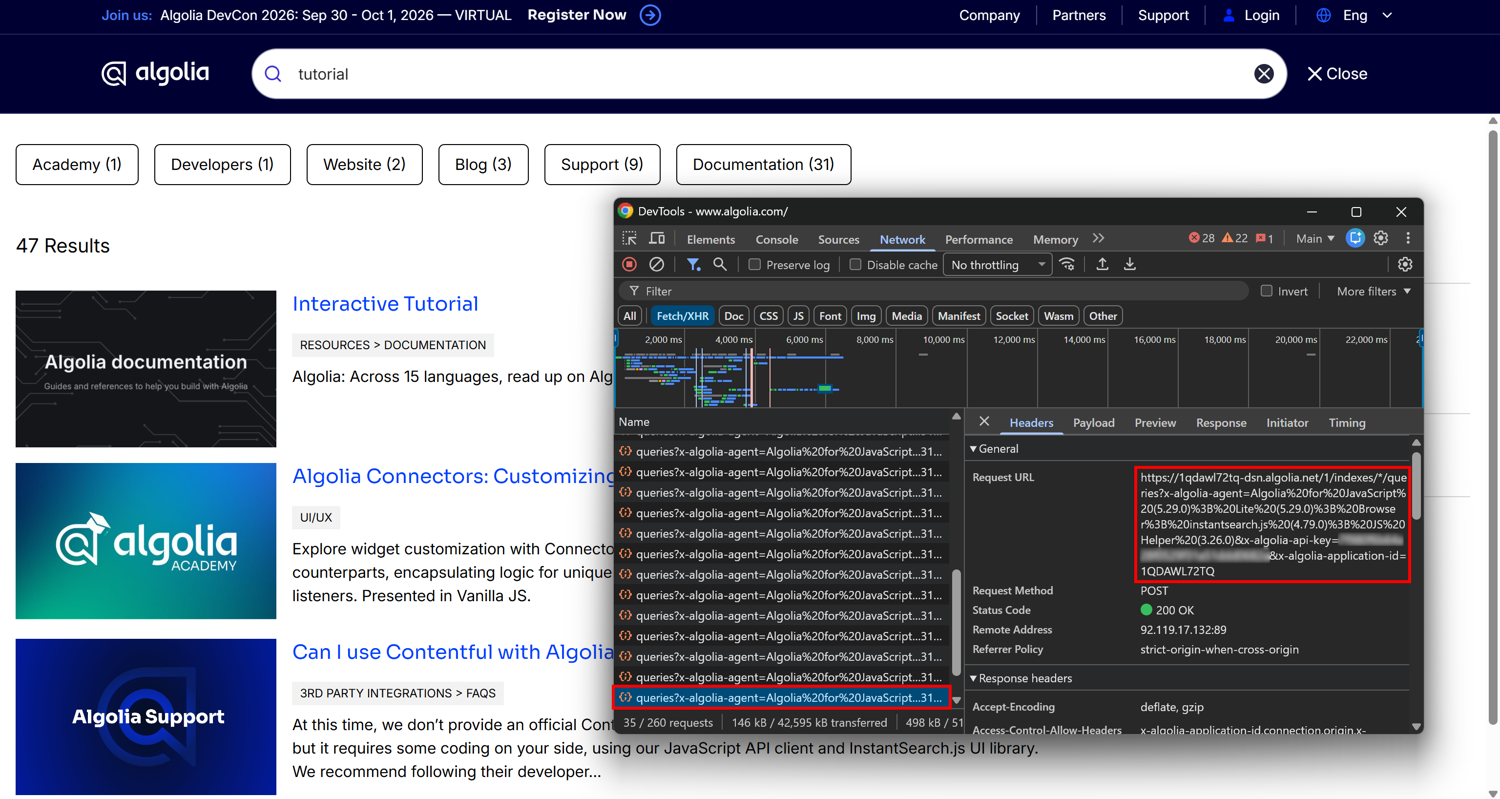Open DevTools settings gear in top bar
Screen dimensions: 1500x799
tap(1381, 238)
